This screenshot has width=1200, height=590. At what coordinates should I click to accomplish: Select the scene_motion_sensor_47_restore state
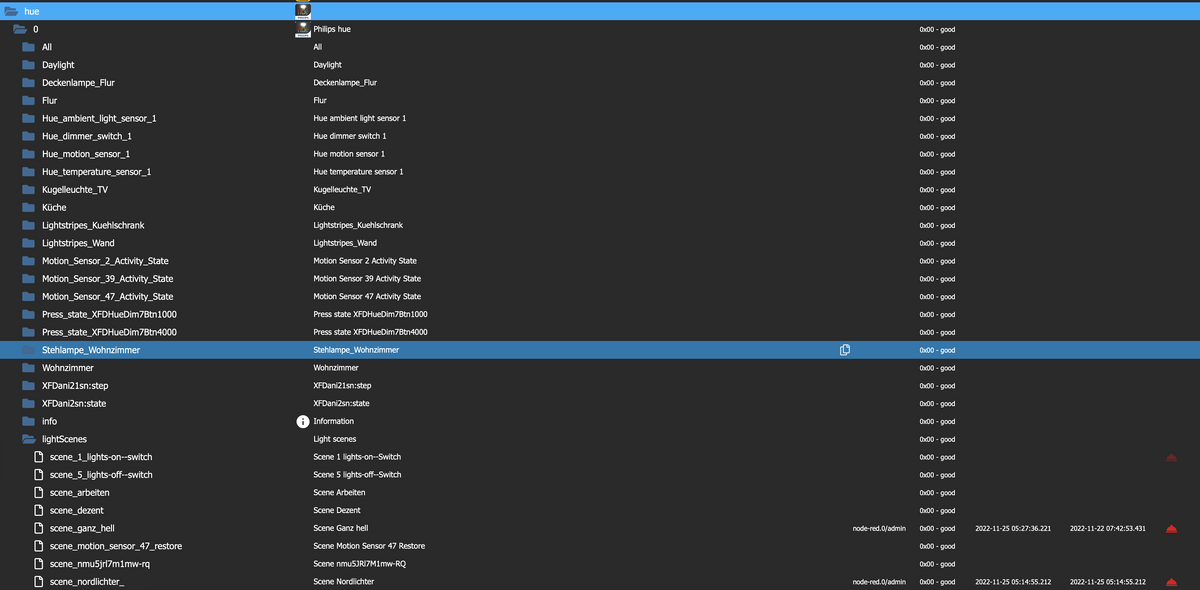tap(115, 546)
